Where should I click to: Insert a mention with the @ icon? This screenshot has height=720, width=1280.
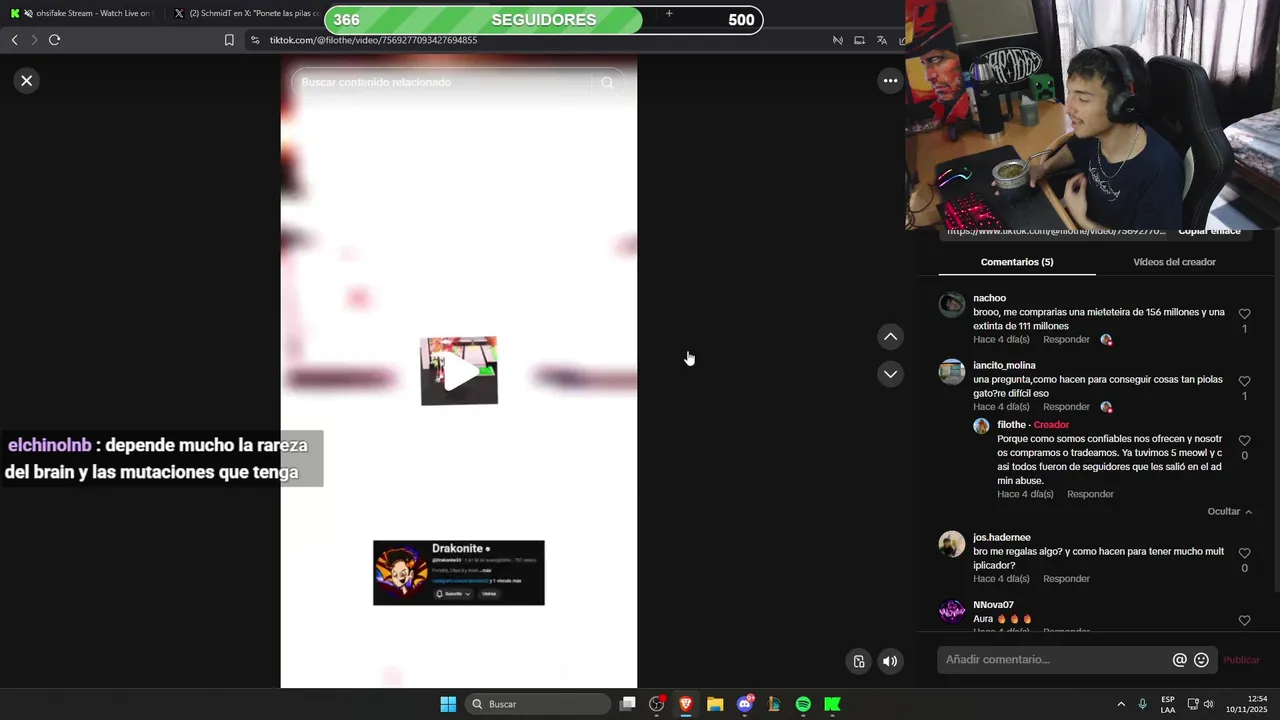pos(1180,660)
